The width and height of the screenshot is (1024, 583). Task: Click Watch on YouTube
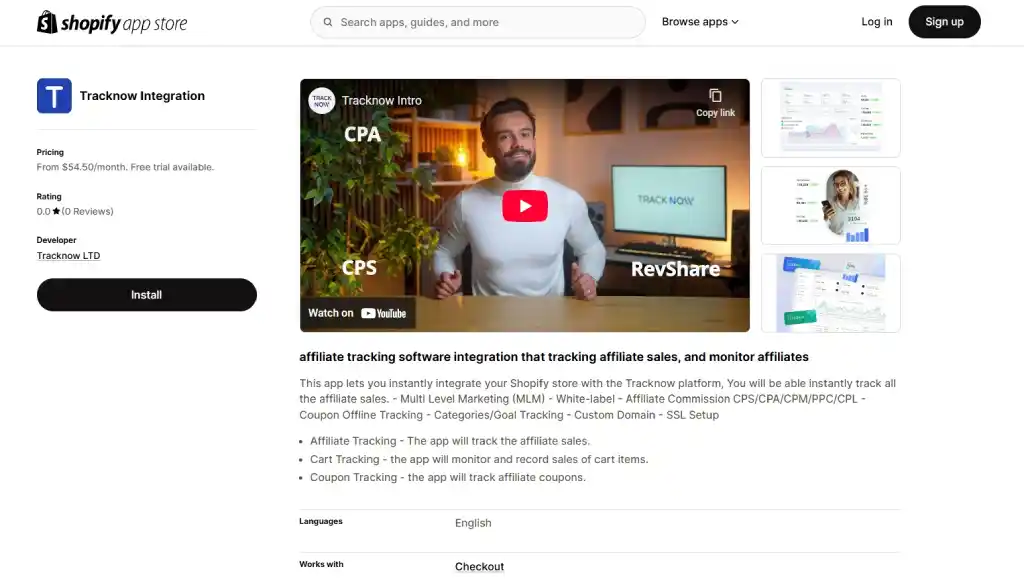[x=357, y=313]
